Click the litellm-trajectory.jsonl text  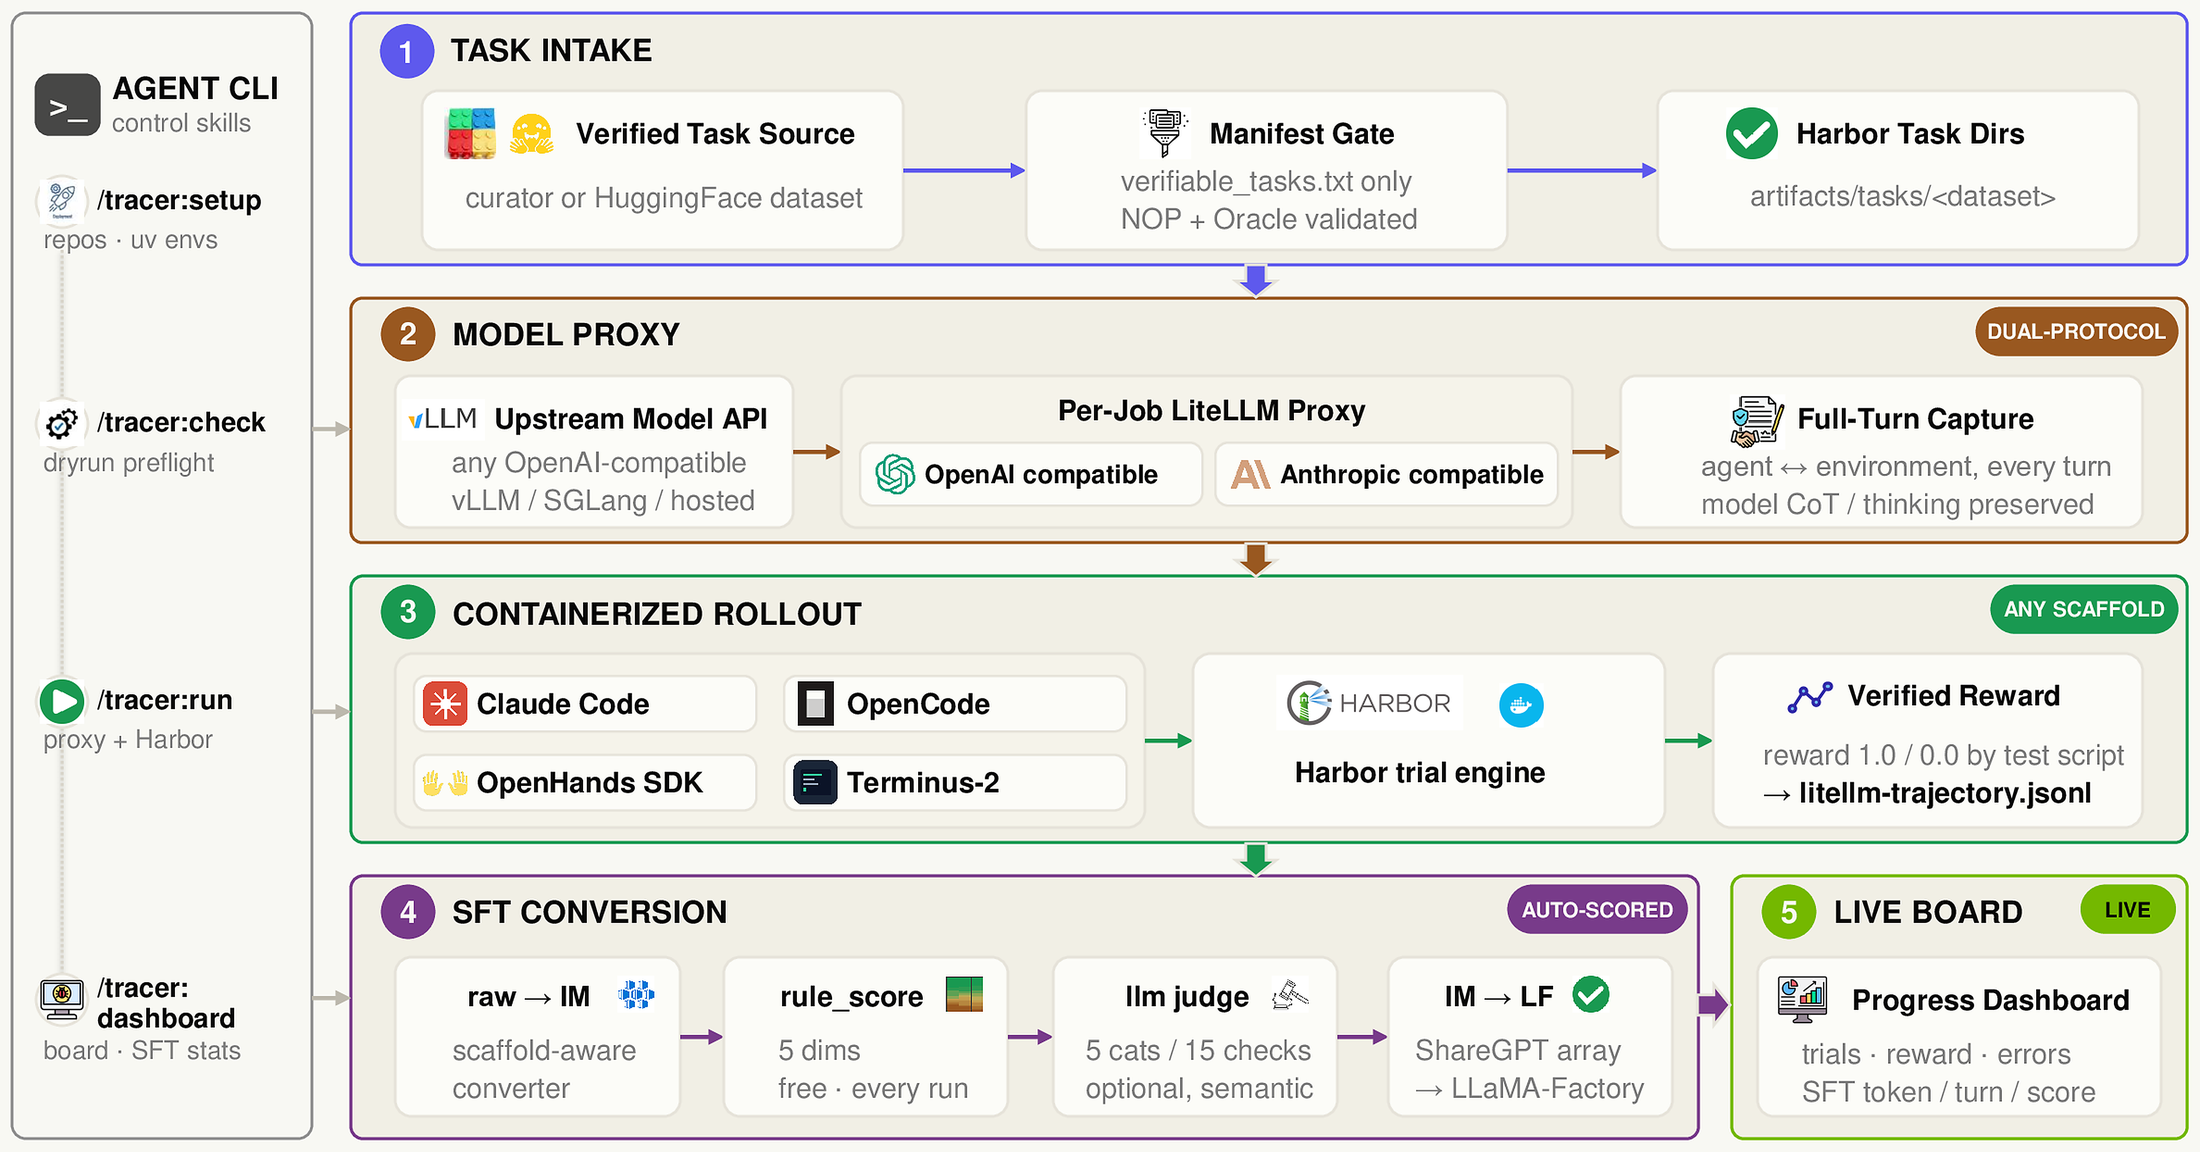(1945, 793)
